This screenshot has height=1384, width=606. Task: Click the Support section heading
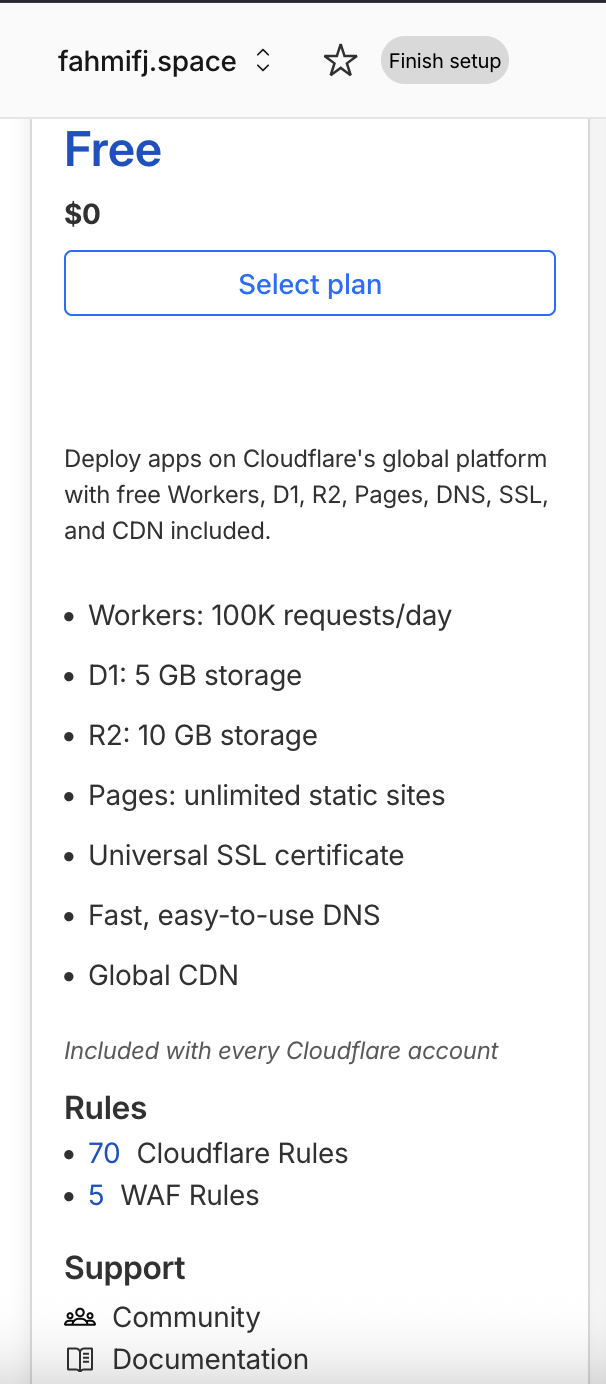coord(125,1268)
